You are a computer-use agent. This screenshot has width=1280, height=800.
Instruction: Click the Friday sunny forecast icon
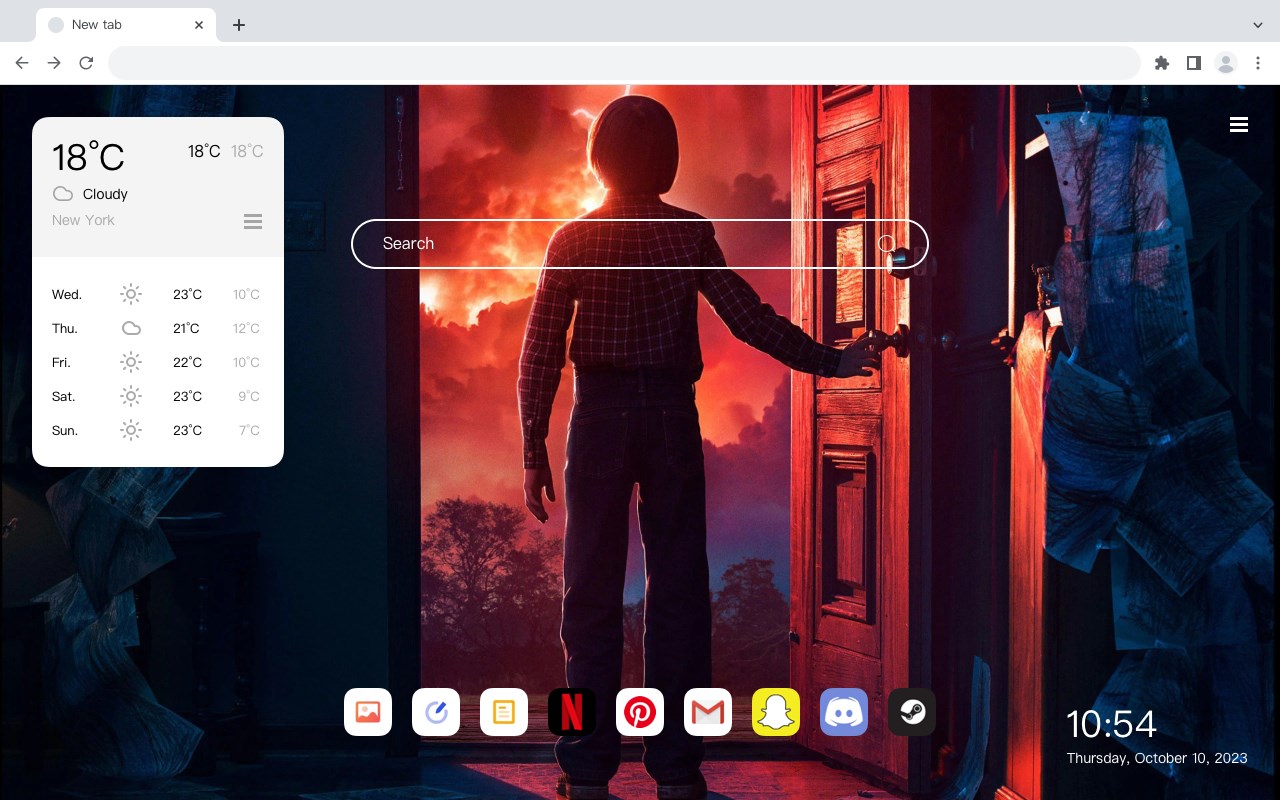click(131, 362)
